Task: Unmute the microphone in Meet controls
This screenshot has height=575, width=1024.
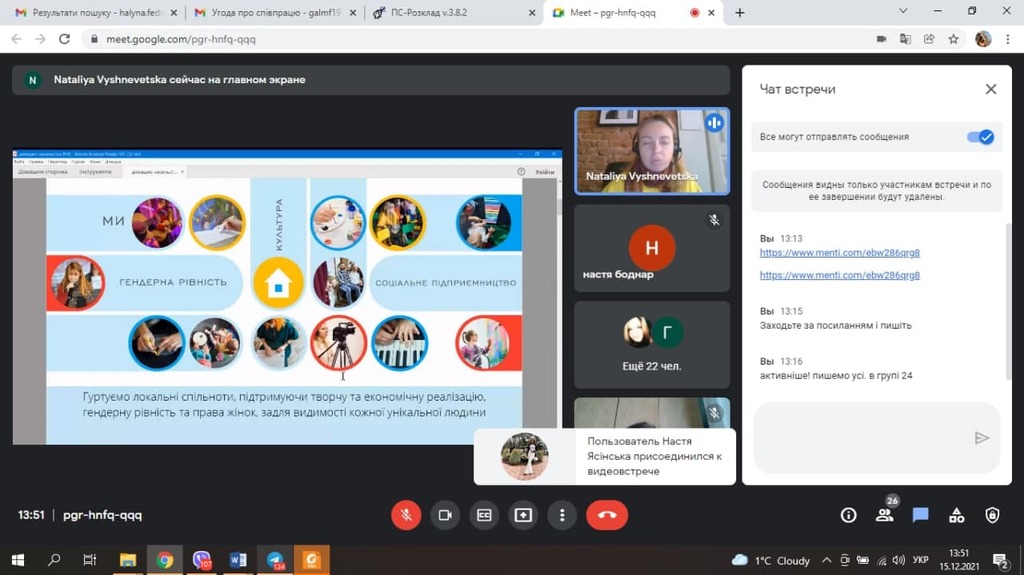Action: pos(406,515)
